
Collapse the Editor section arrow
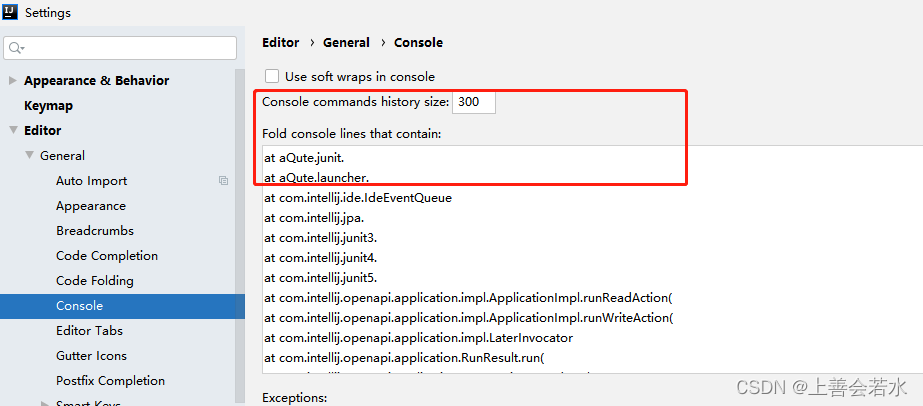(13, 131)
